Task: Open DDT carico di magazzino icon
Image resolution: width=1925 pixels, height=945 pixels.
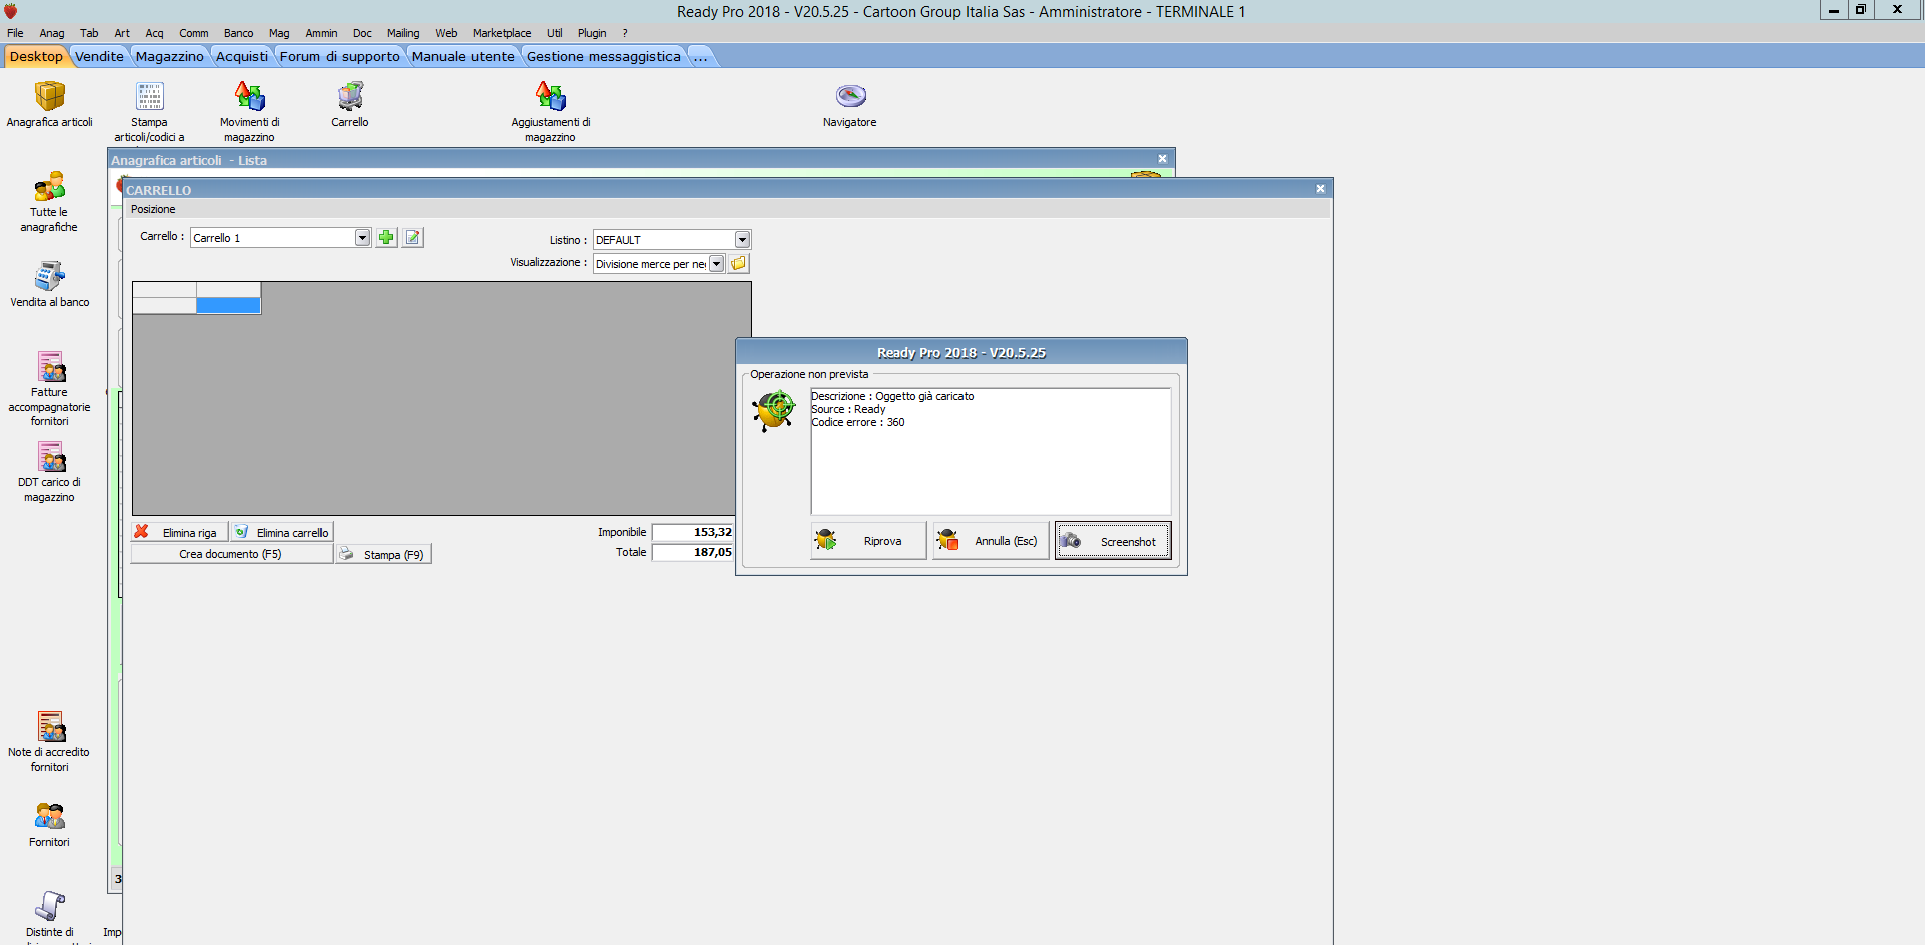Action: coord(50,472)
